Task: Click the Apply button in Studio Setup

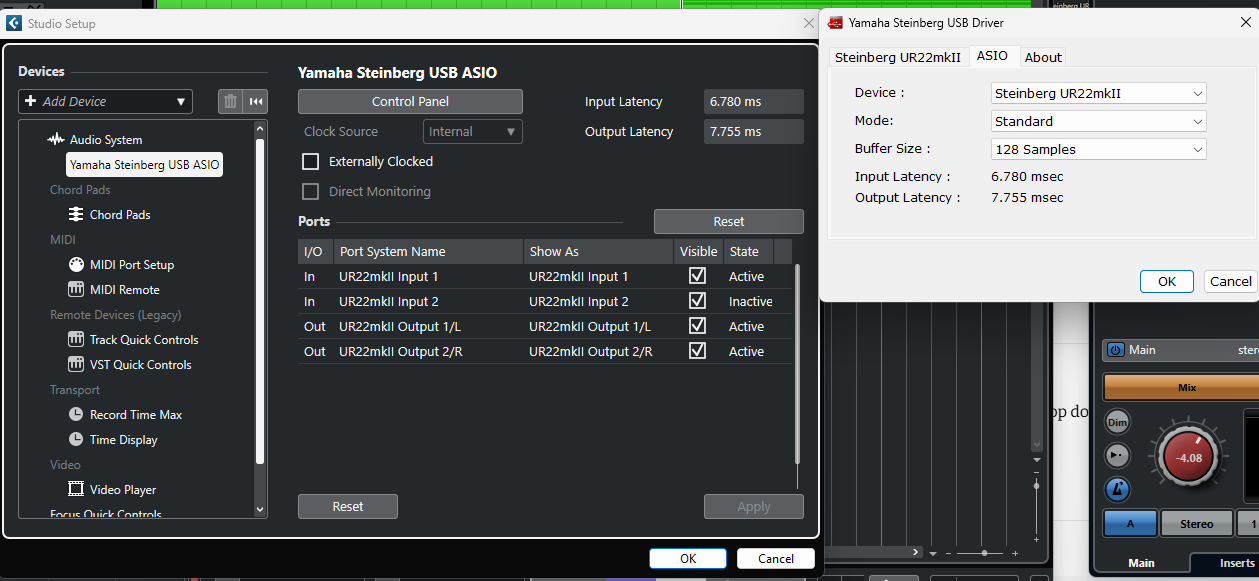Action: pyautogui.click(x=754, y=507)
